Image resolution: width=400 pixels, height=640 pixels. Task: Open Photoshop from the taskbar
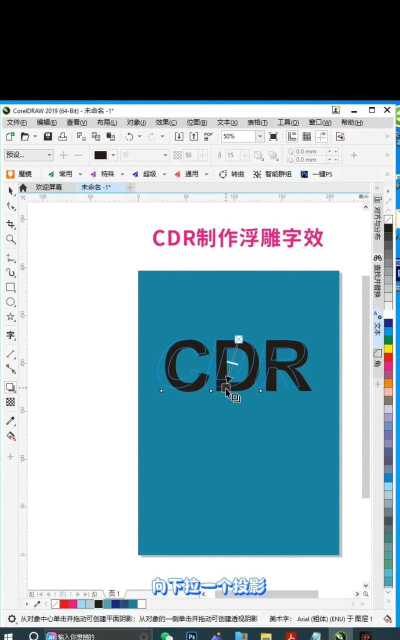tap(191, 636)
